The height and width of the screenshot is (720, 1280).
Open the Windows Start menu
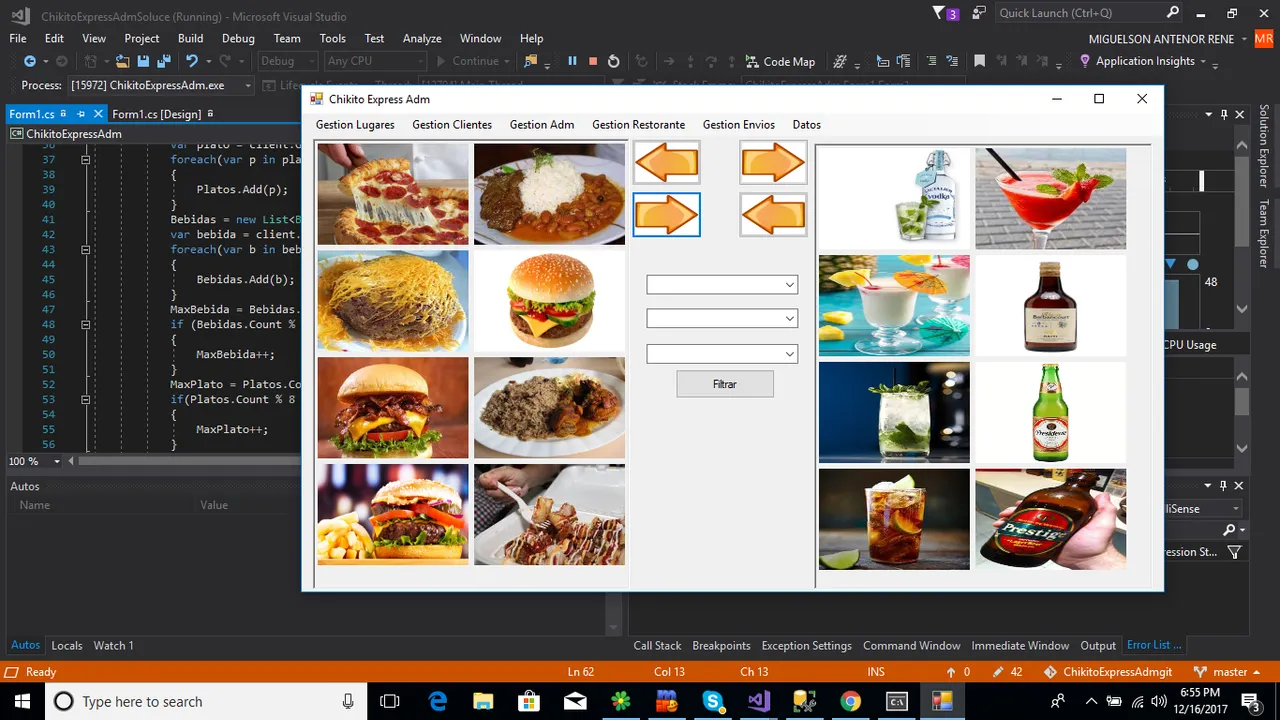[x=22, y=701]
